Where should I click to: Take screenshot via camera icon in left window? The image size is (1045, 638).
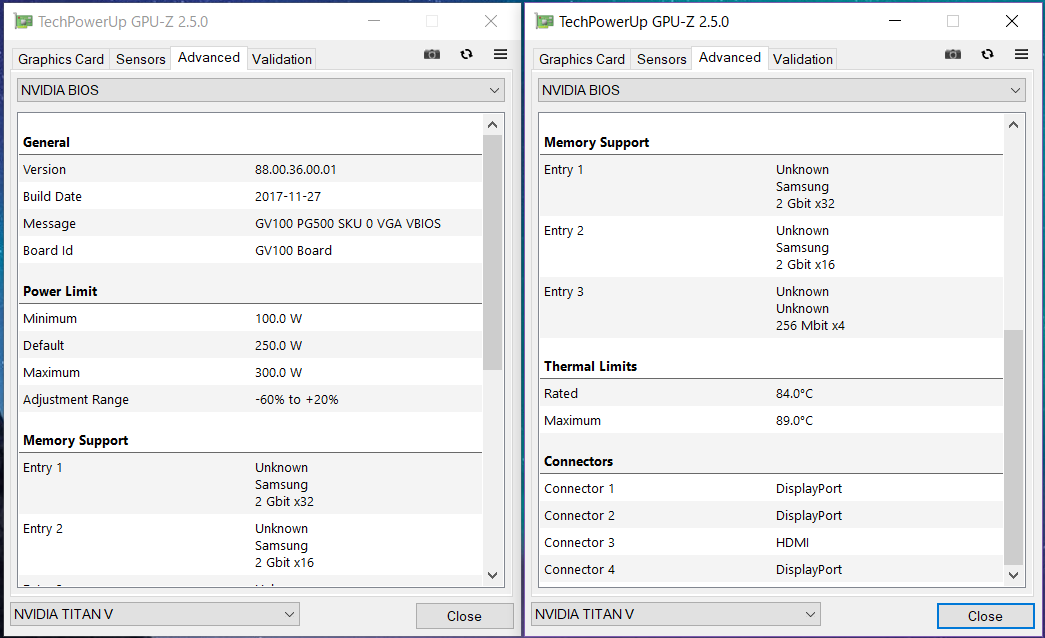[x=432, y=54]
